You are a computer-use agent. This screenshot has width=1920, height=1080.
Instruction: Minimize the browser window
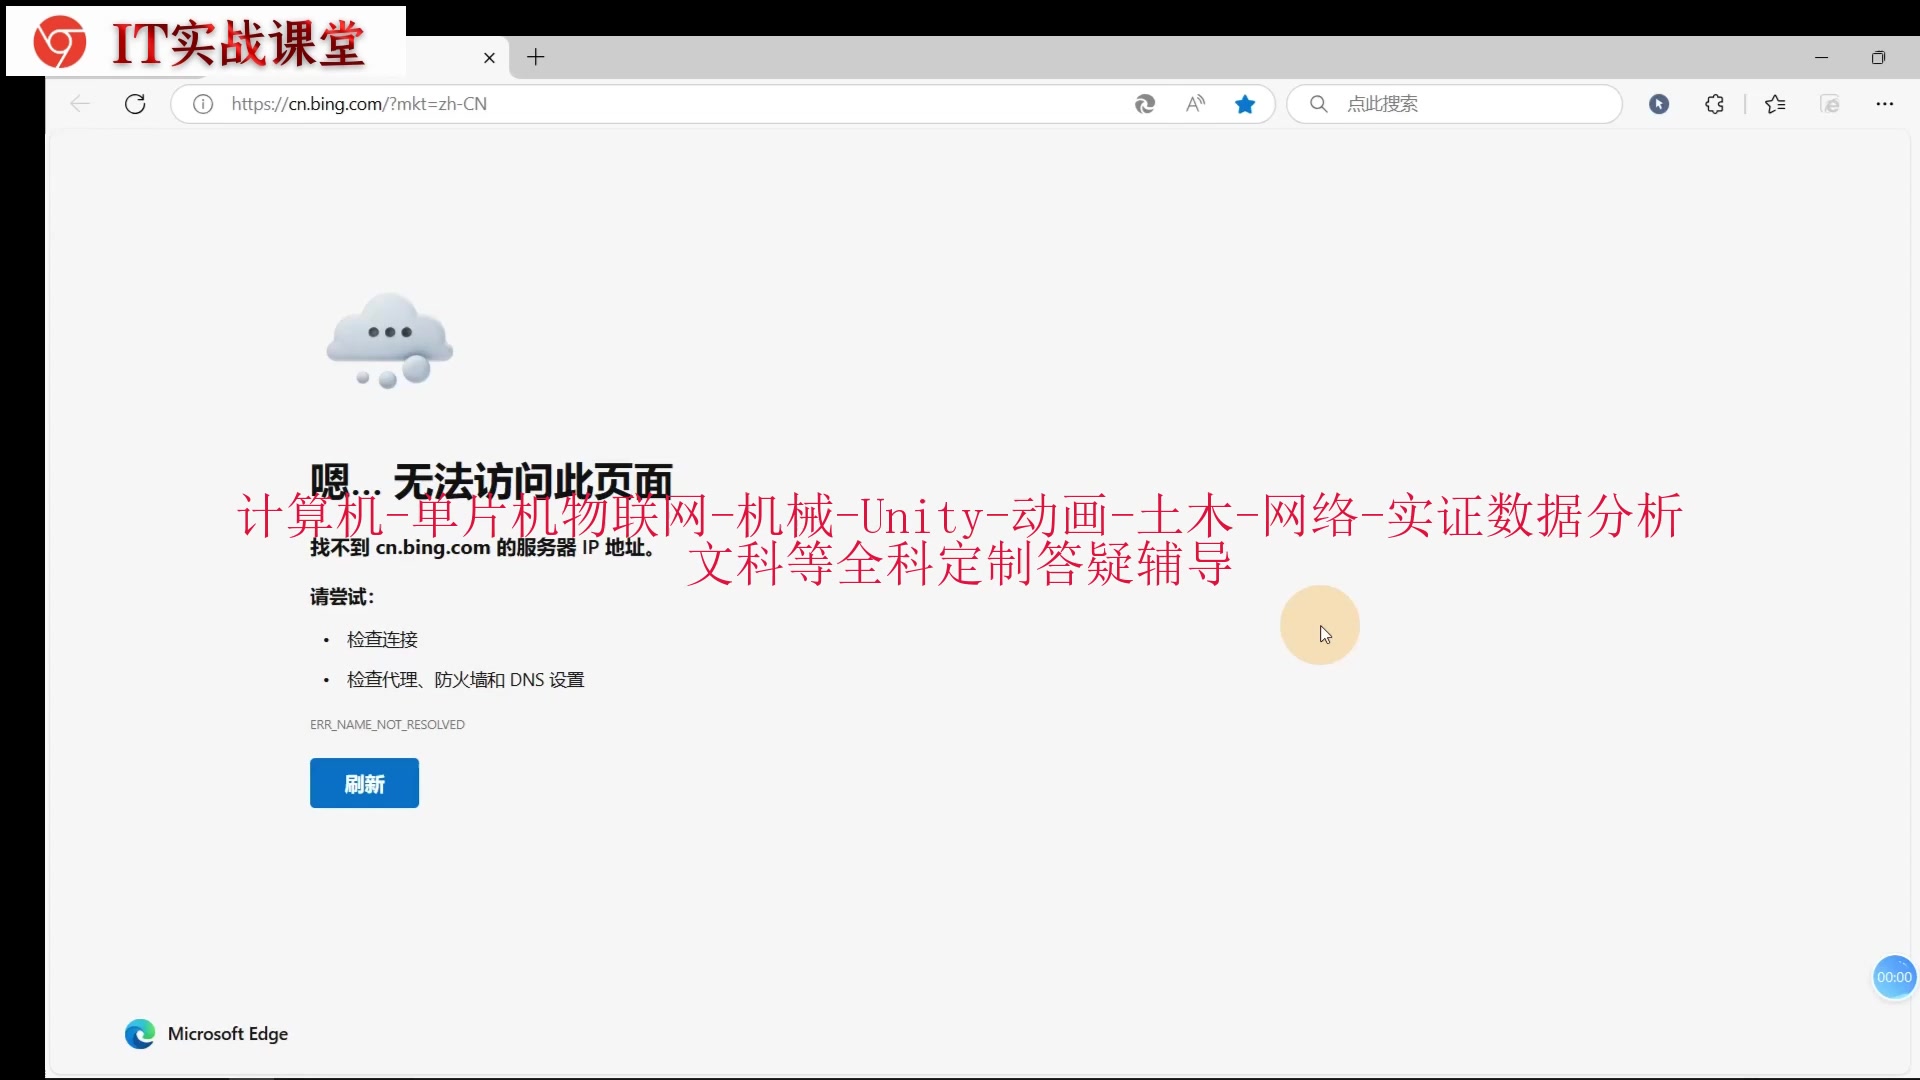tap(1821, 58)
